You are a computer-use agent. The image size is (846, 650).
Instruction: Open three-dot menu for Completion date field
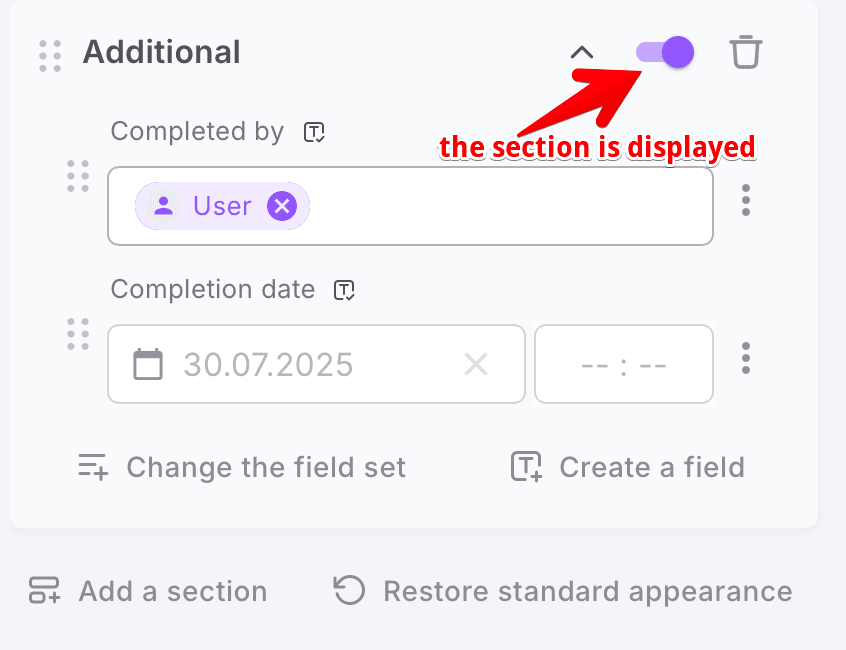click(x=746, y=358)
